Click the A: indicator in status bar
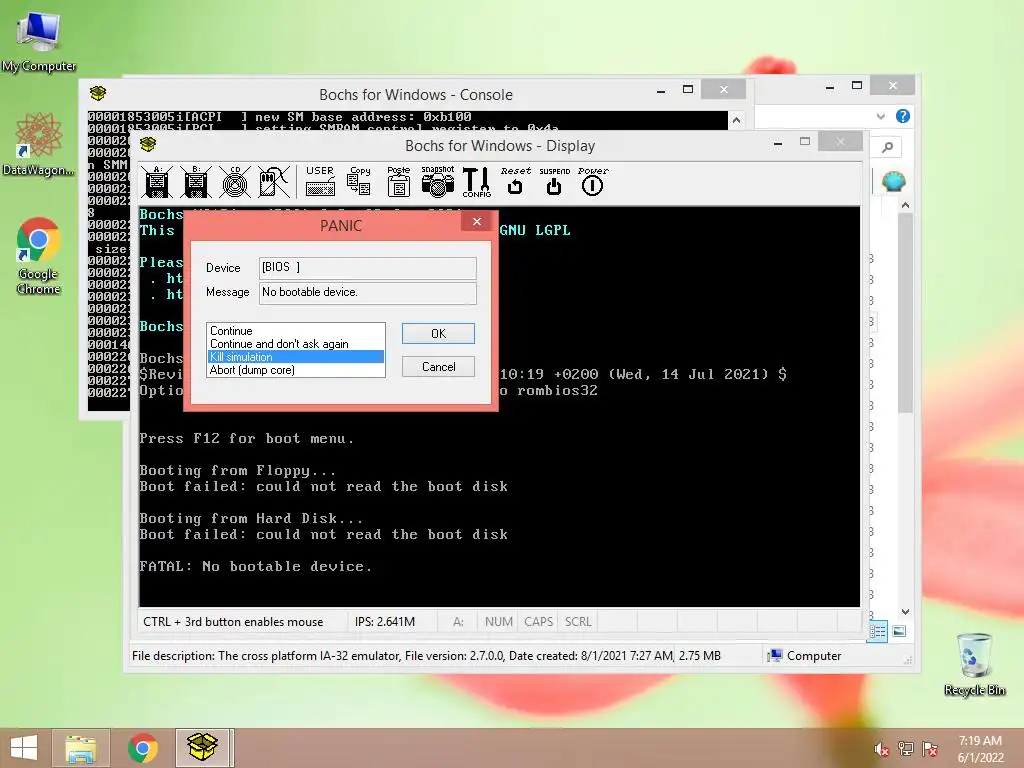Screen dimensions: 1024x768 click(x=458, y=622)
